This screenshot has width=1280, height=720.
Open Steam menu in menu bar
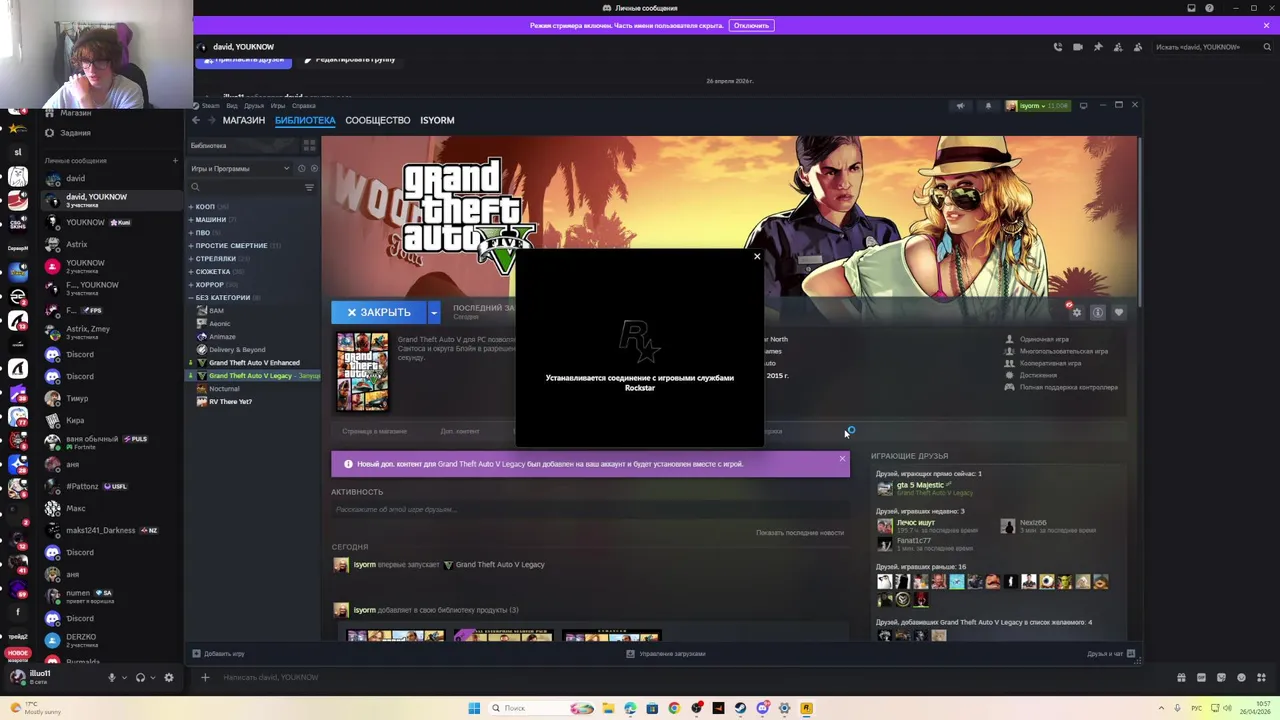coord(211,105)
